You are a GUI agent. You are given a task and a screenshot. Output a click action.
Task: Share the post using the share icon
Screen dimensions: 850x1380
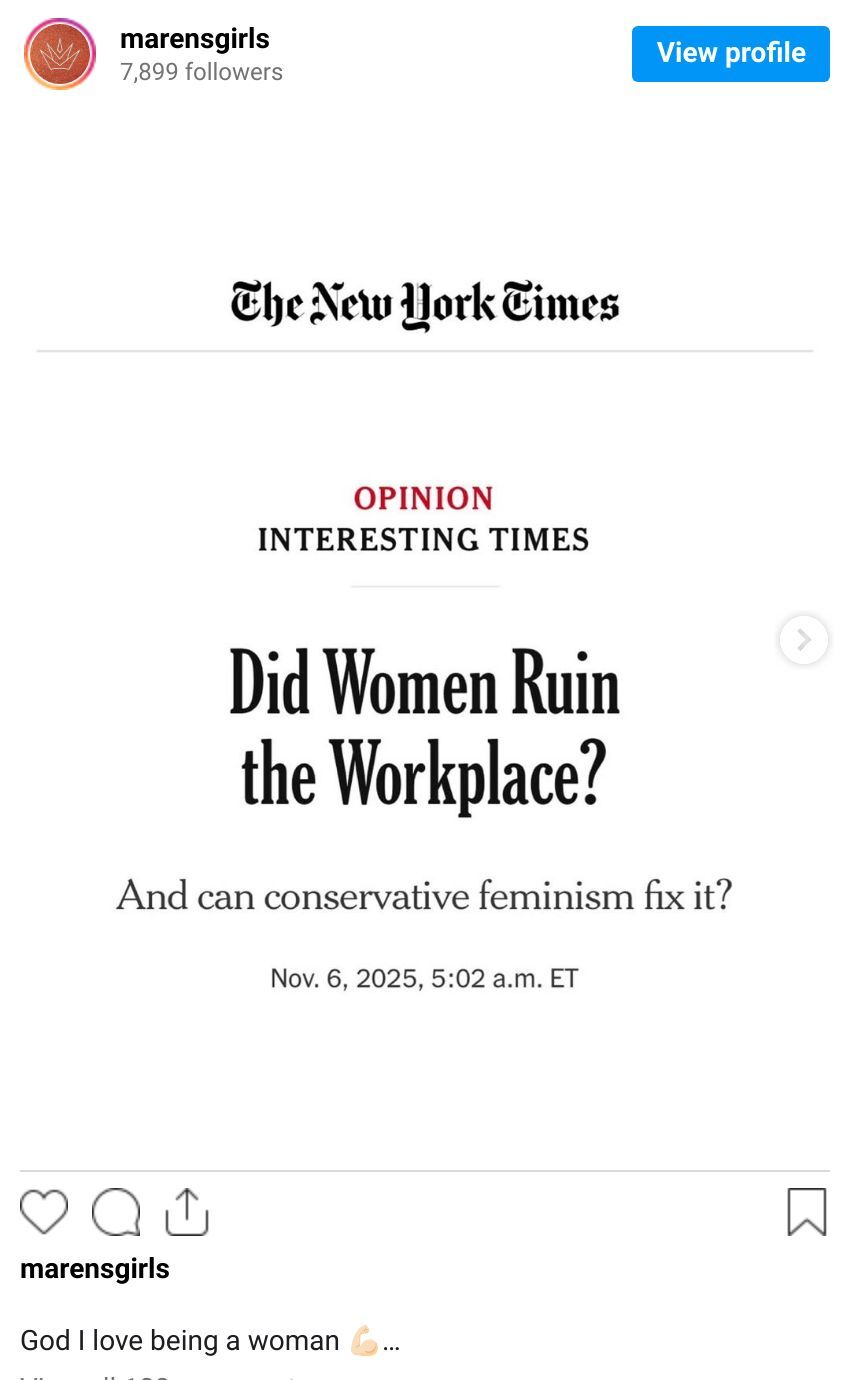click(186, 1212)
